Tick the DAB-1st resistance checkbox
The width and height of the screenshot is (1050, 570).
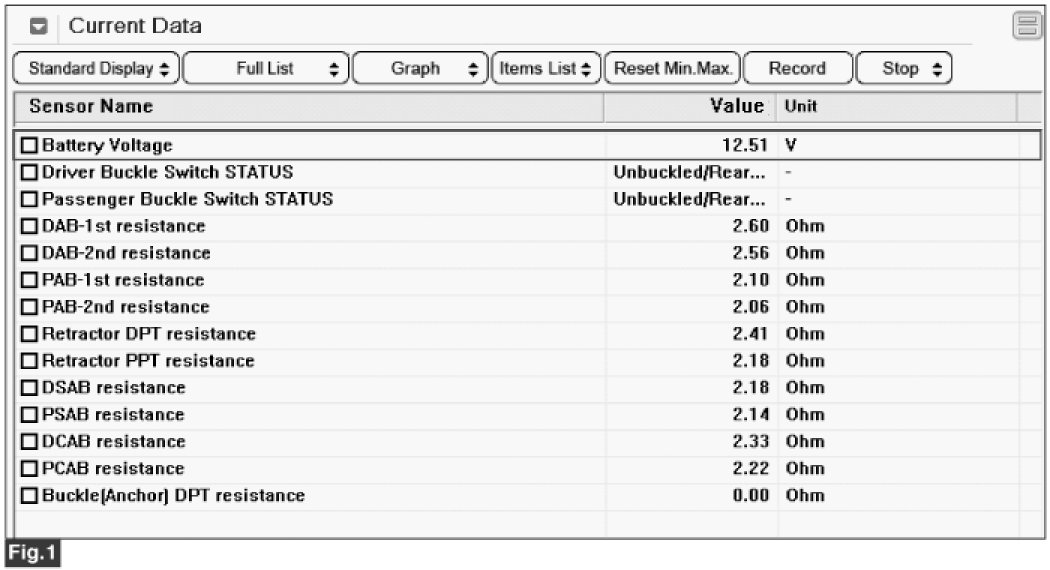(x=29, y=227)
